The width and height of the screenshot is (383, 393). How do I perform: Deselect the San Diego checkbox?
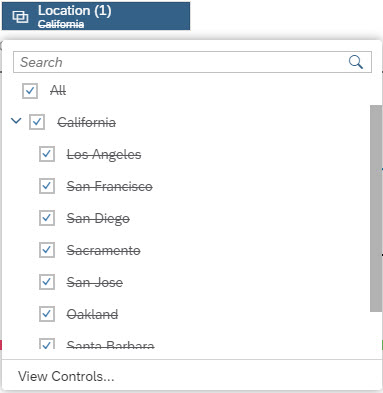tap(47, 218)
